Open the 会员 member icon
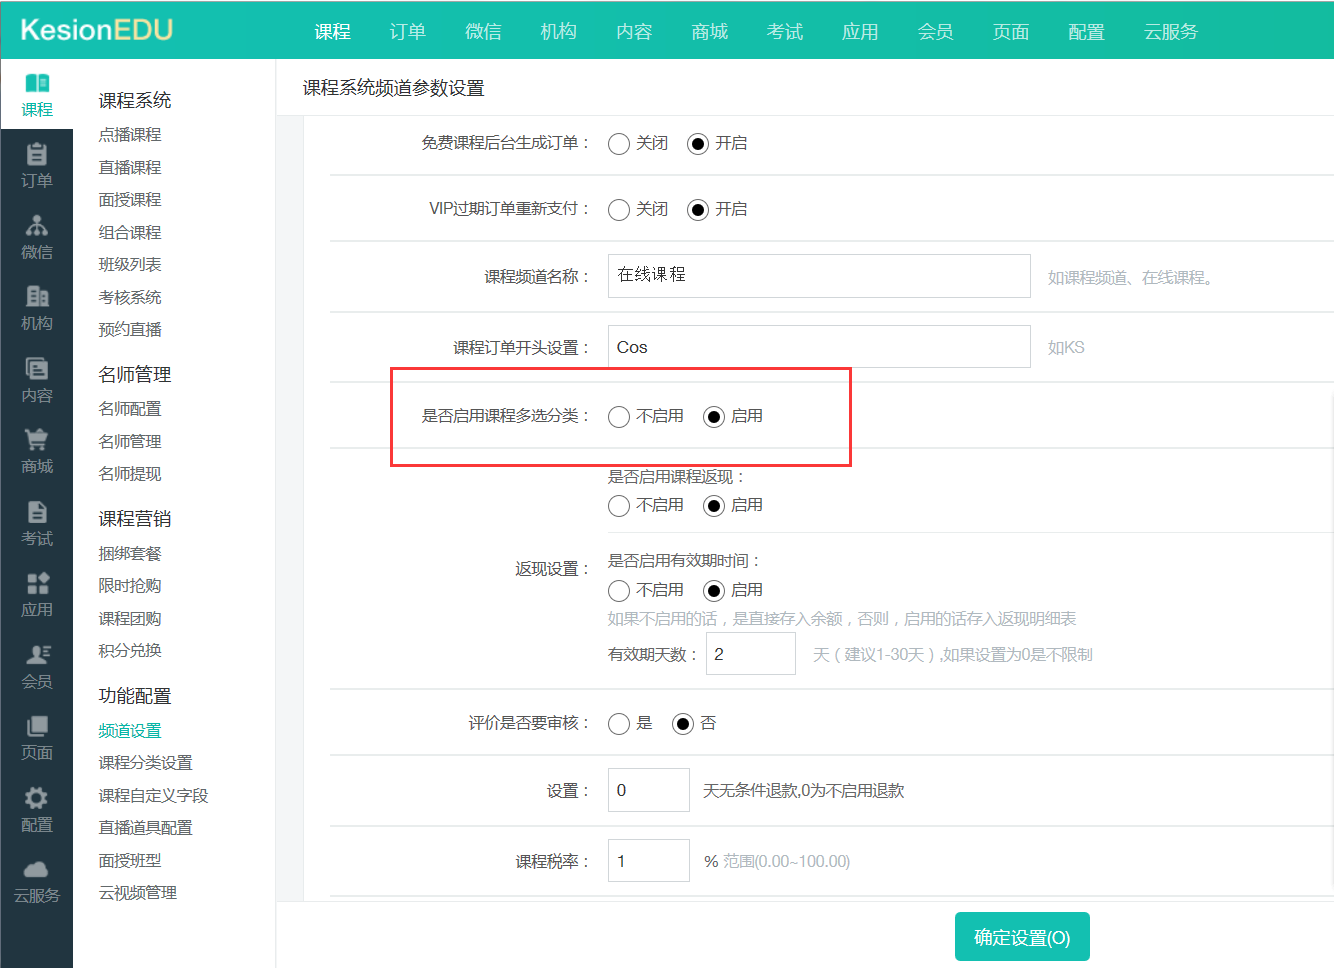This screenshot has height=968, width=1334. [x=36, y=655]
